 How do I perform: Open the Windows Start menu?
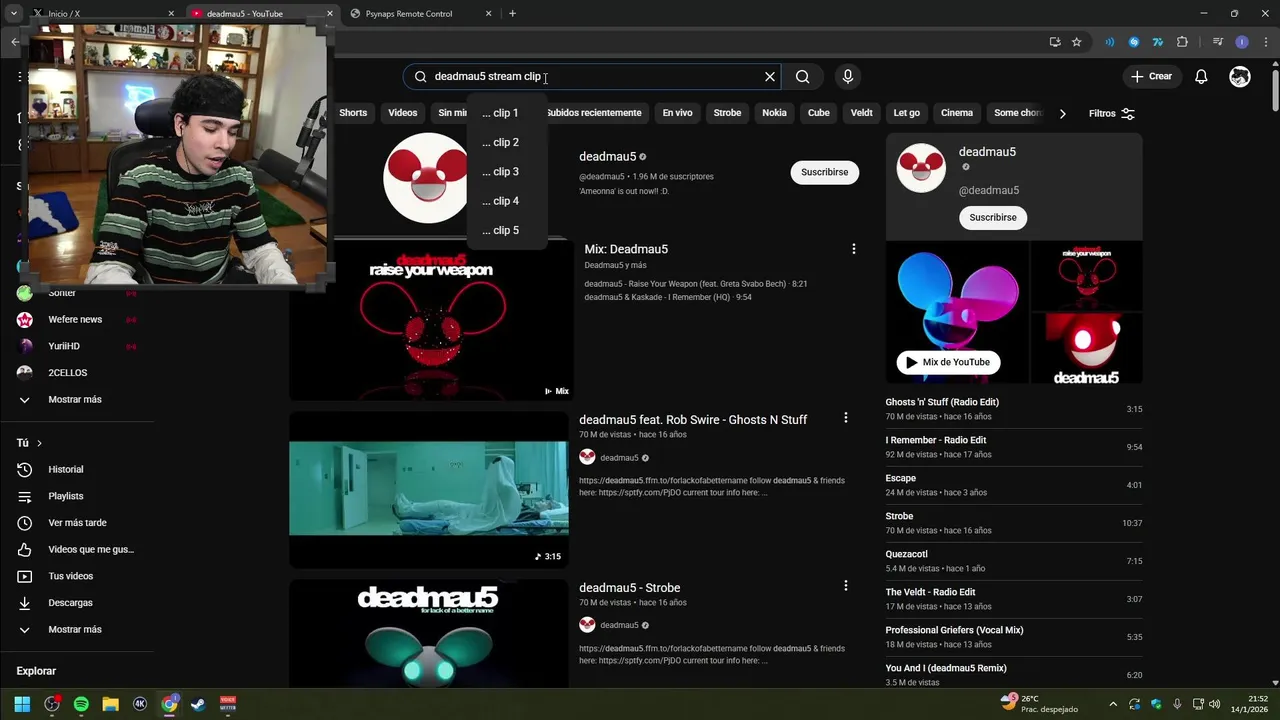click(x=22, y=704)
